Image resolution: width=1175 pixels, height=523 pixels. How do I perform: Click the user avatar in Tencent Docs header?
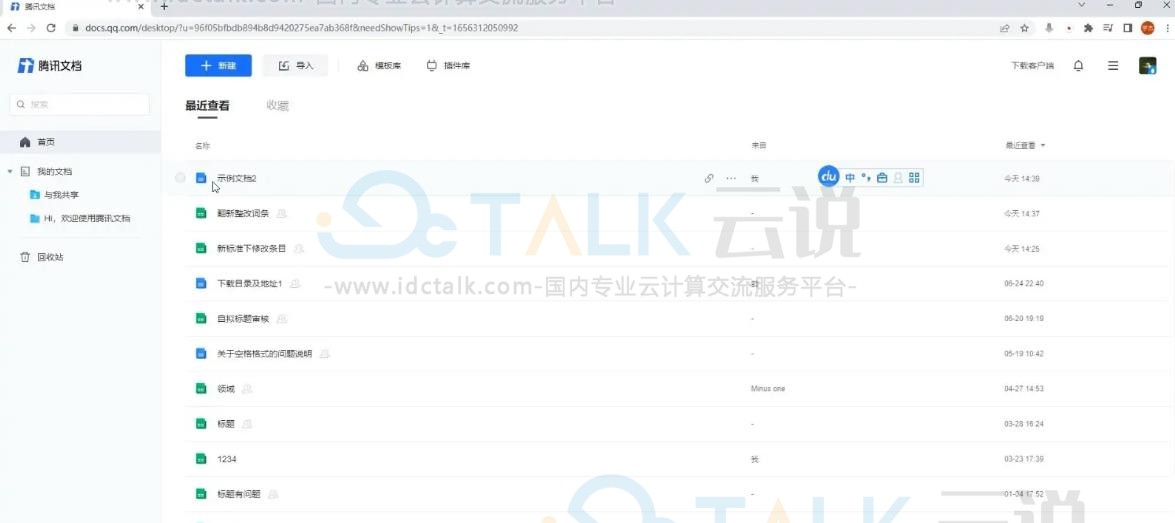(x=1147, y=66)
